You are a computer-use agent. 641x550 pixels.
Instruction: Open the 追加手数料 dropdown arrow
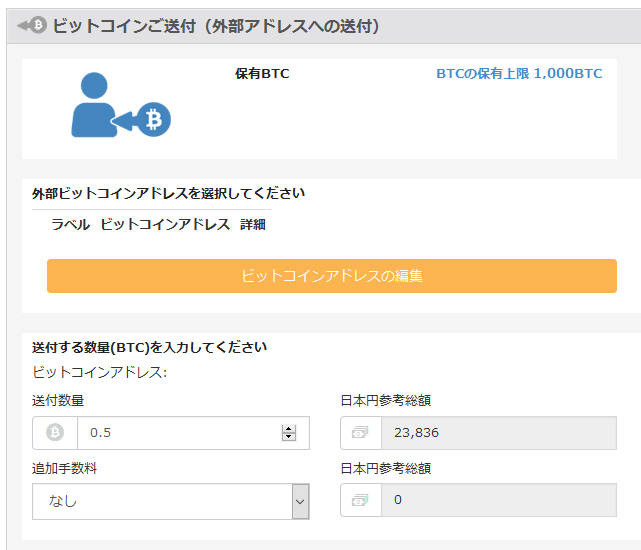coord(300,501)
